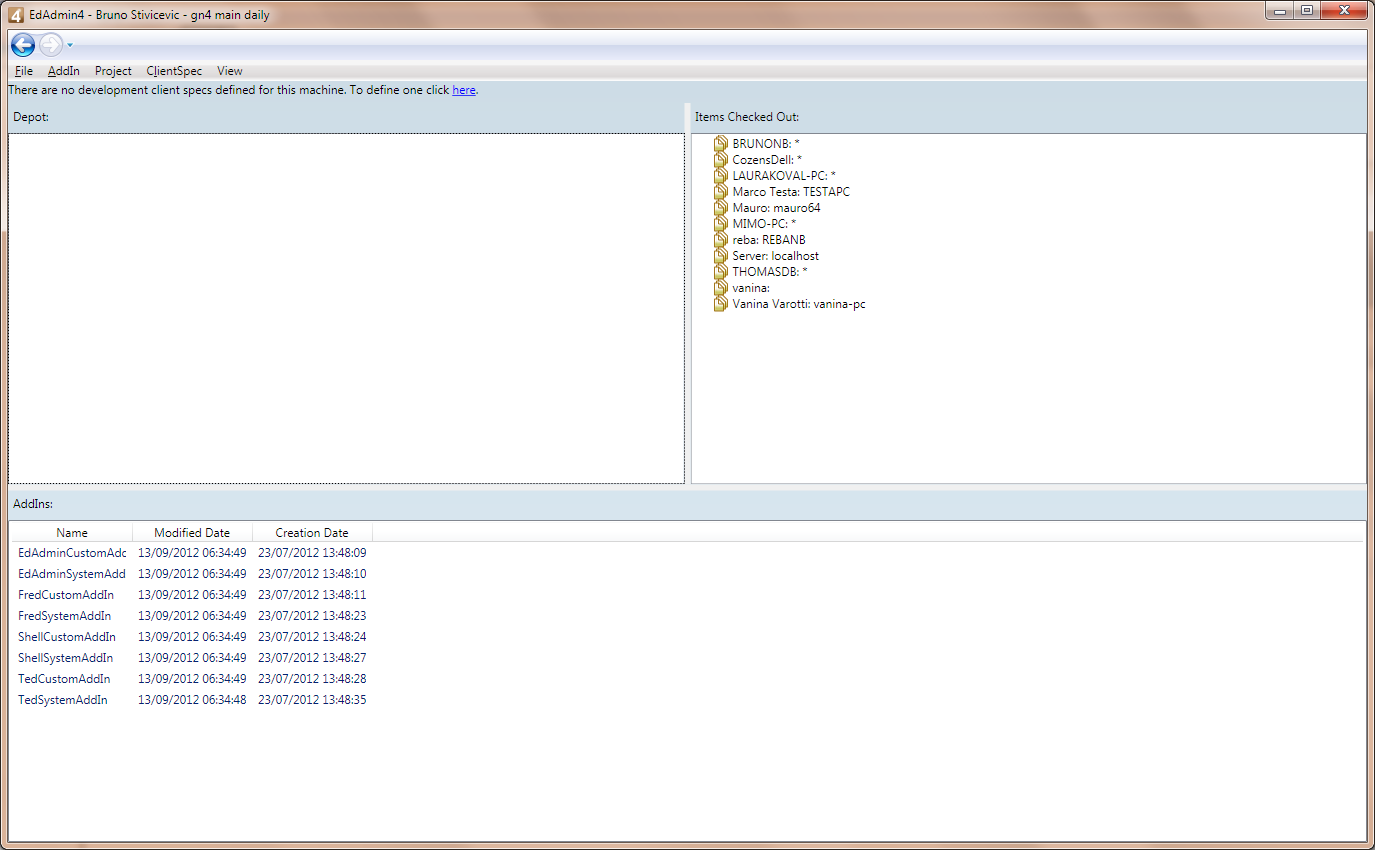
Task: Select 'MIMO-PC: *' item
Action: [764, 224]
